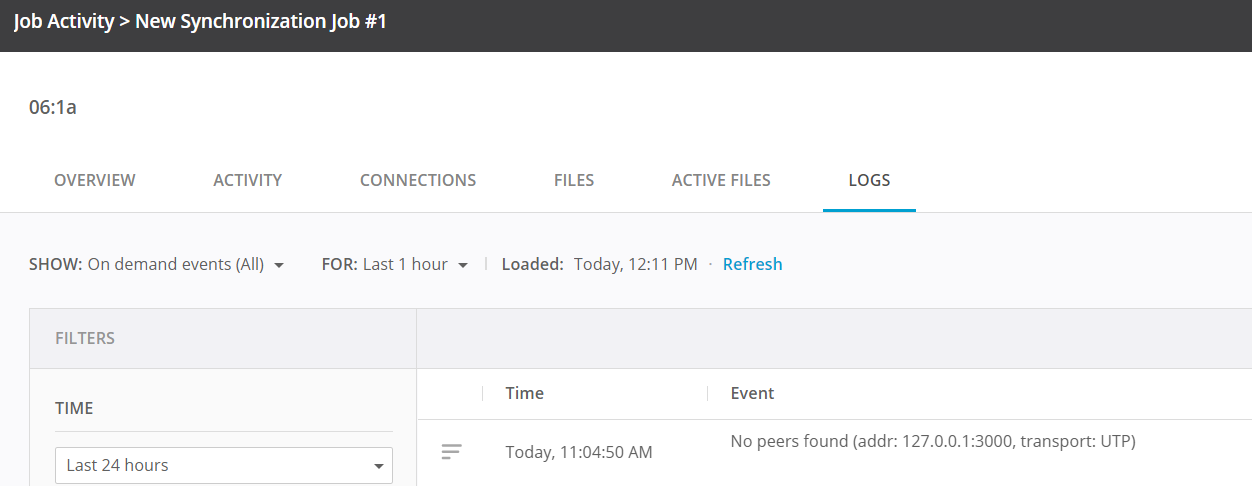The image size is (1252, 486).
Task: Open the Active Files tab
Action: click(721, 180)
